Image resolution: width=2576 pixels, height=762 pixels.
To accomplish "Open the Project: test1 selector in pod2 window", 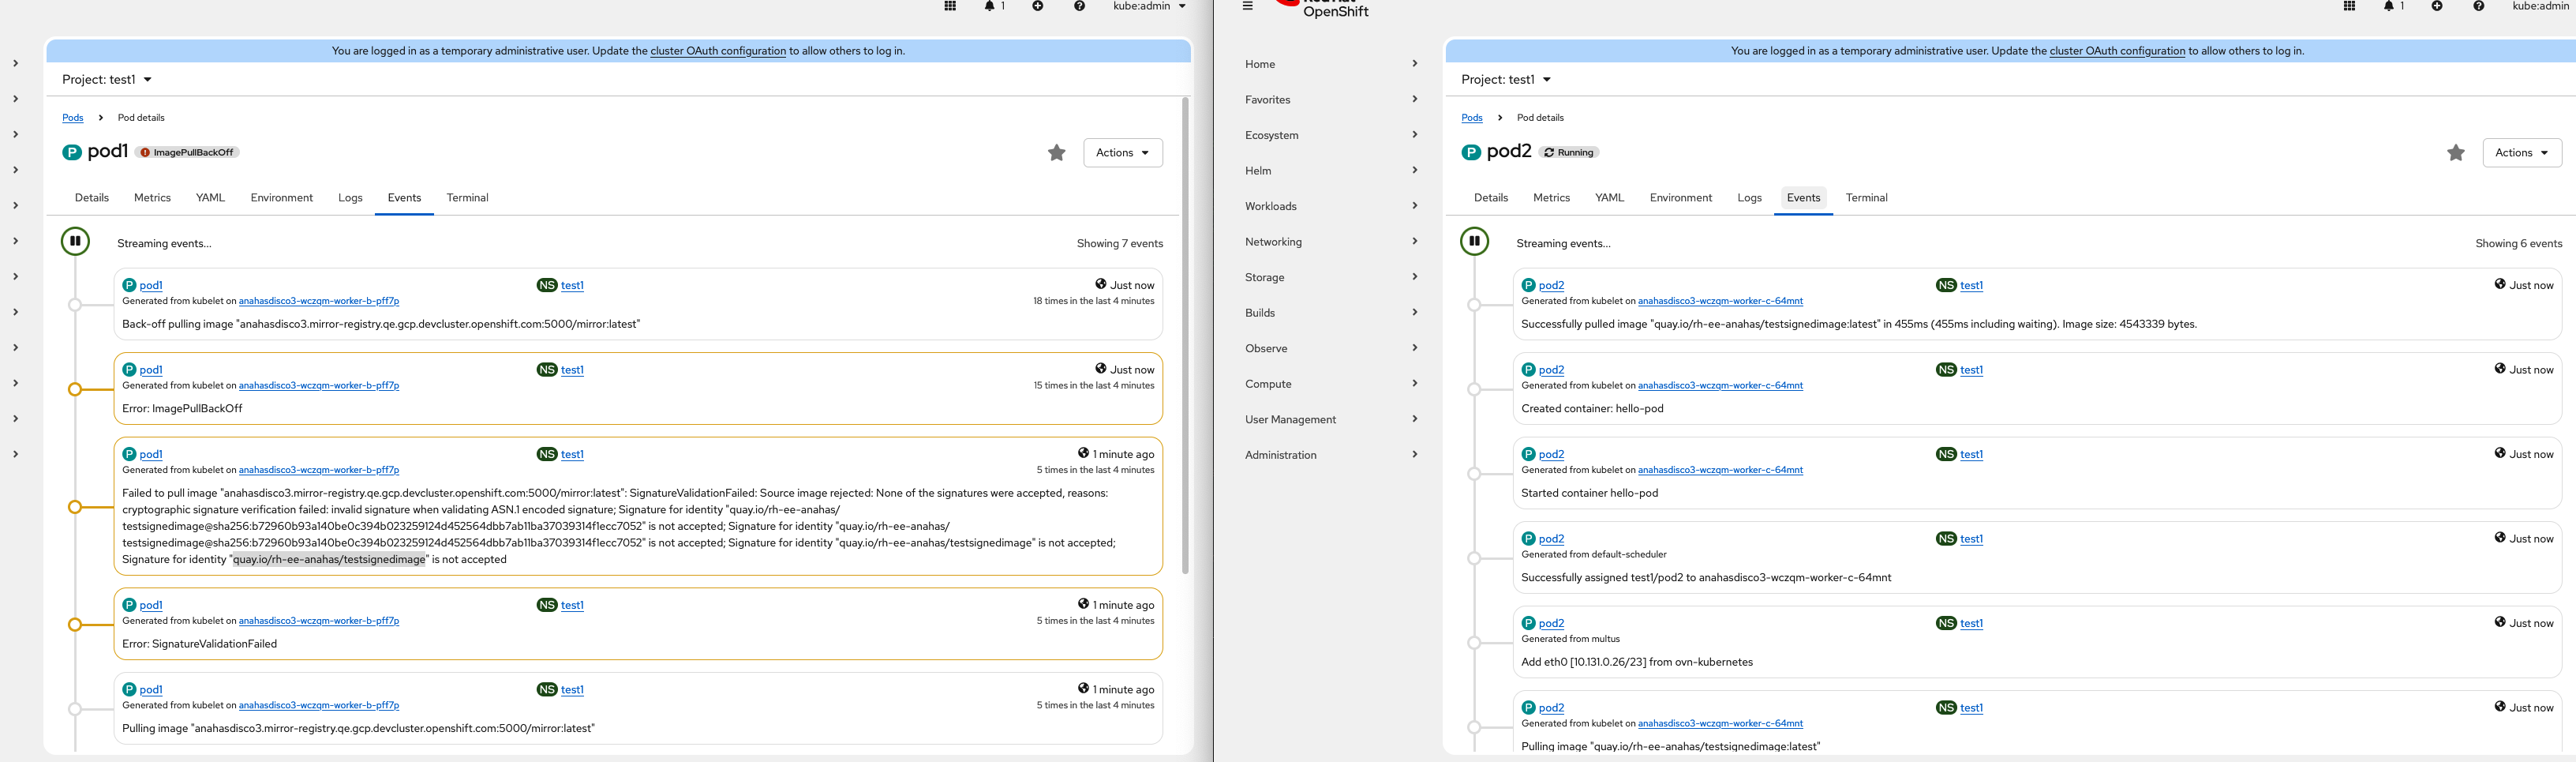I will pyautogui.click(x=1506, y=80).
